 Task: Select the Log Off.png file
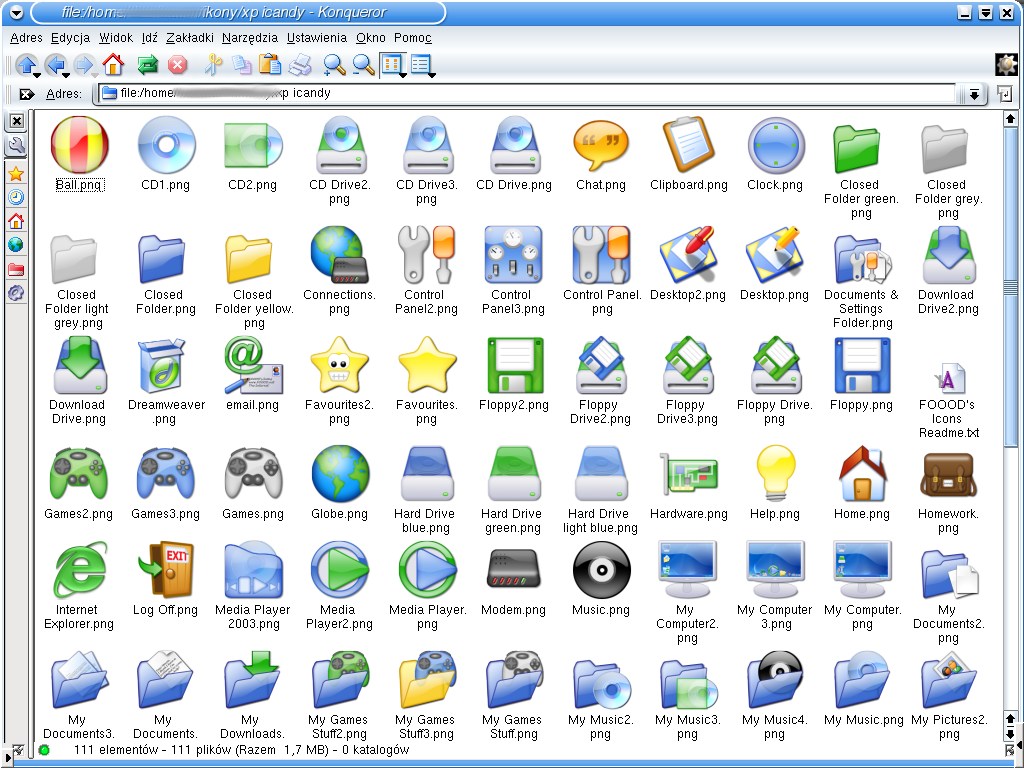pyautogui.click(x=165, y=578)
